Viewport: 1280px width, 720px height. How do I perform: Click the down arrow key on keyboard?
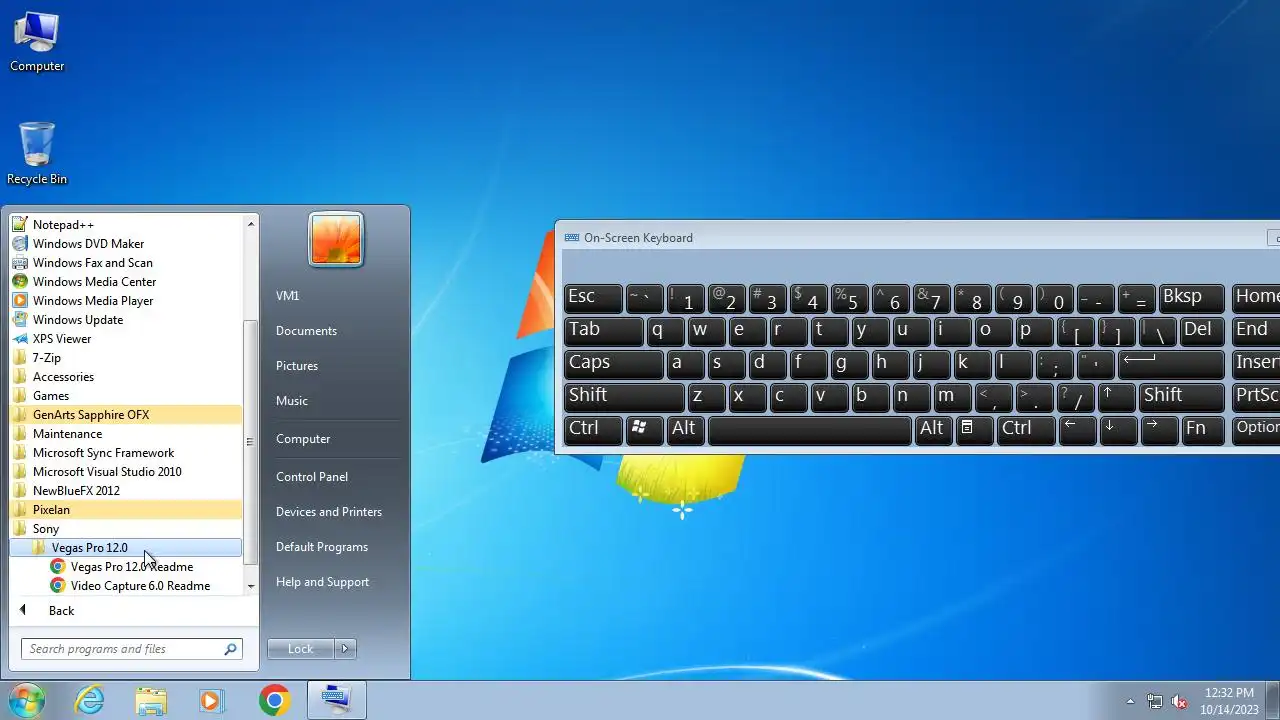pos(1118,429)
